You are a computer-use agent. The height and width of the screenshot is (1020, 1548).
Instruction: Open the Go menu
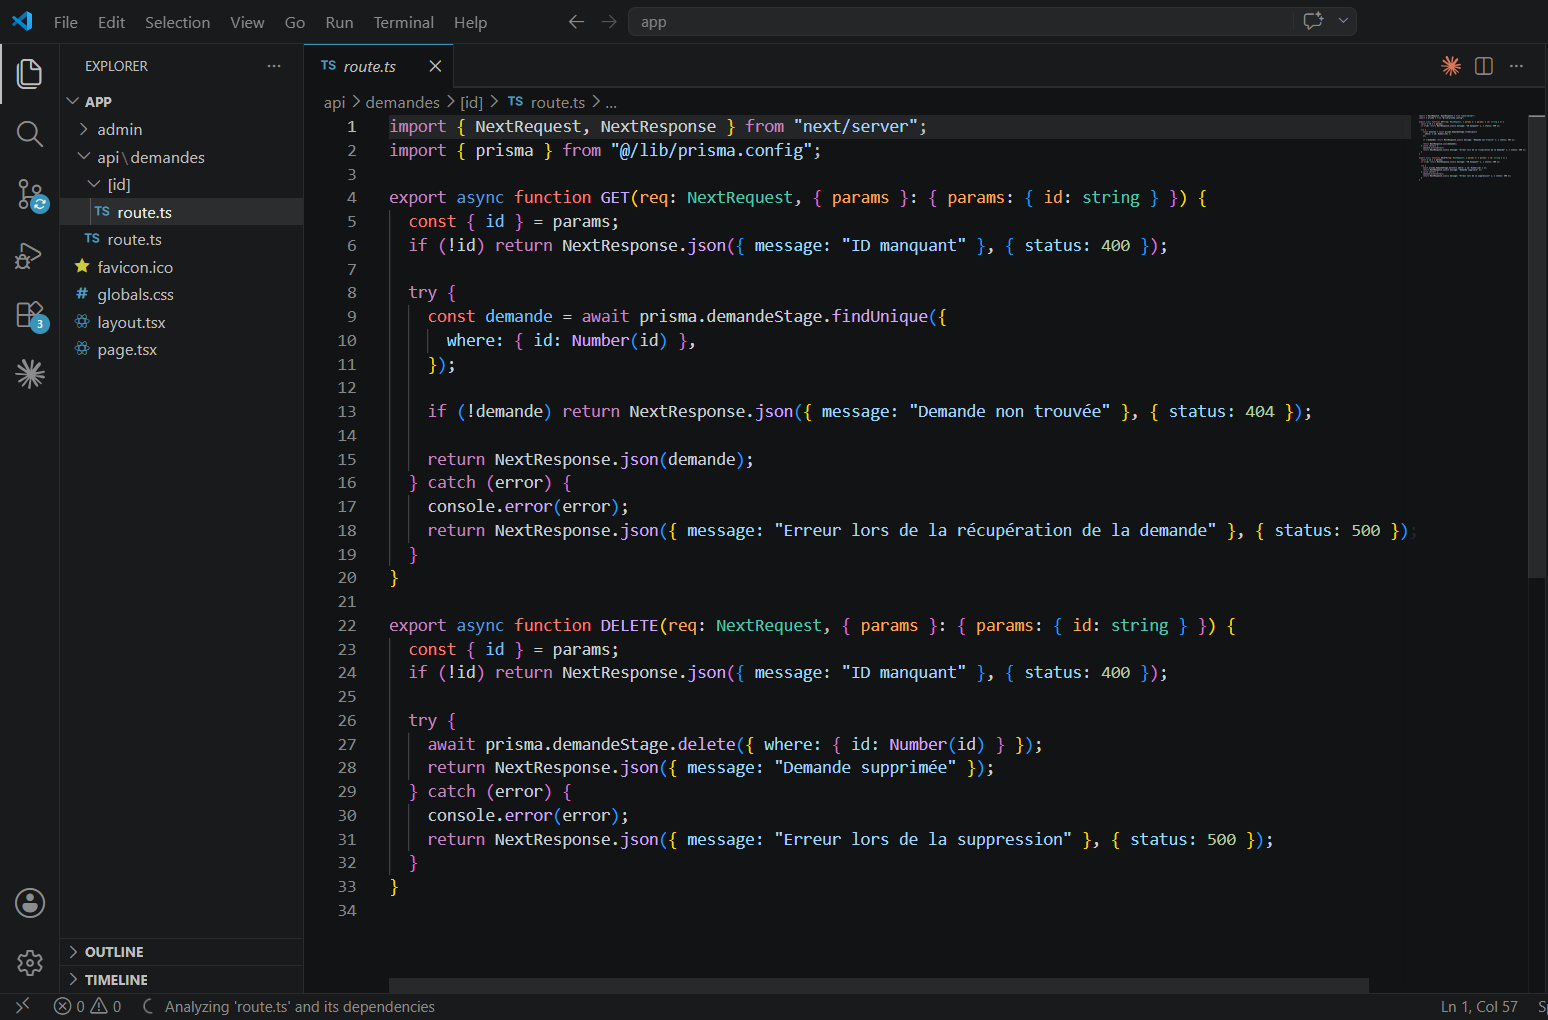coord(295,22)
